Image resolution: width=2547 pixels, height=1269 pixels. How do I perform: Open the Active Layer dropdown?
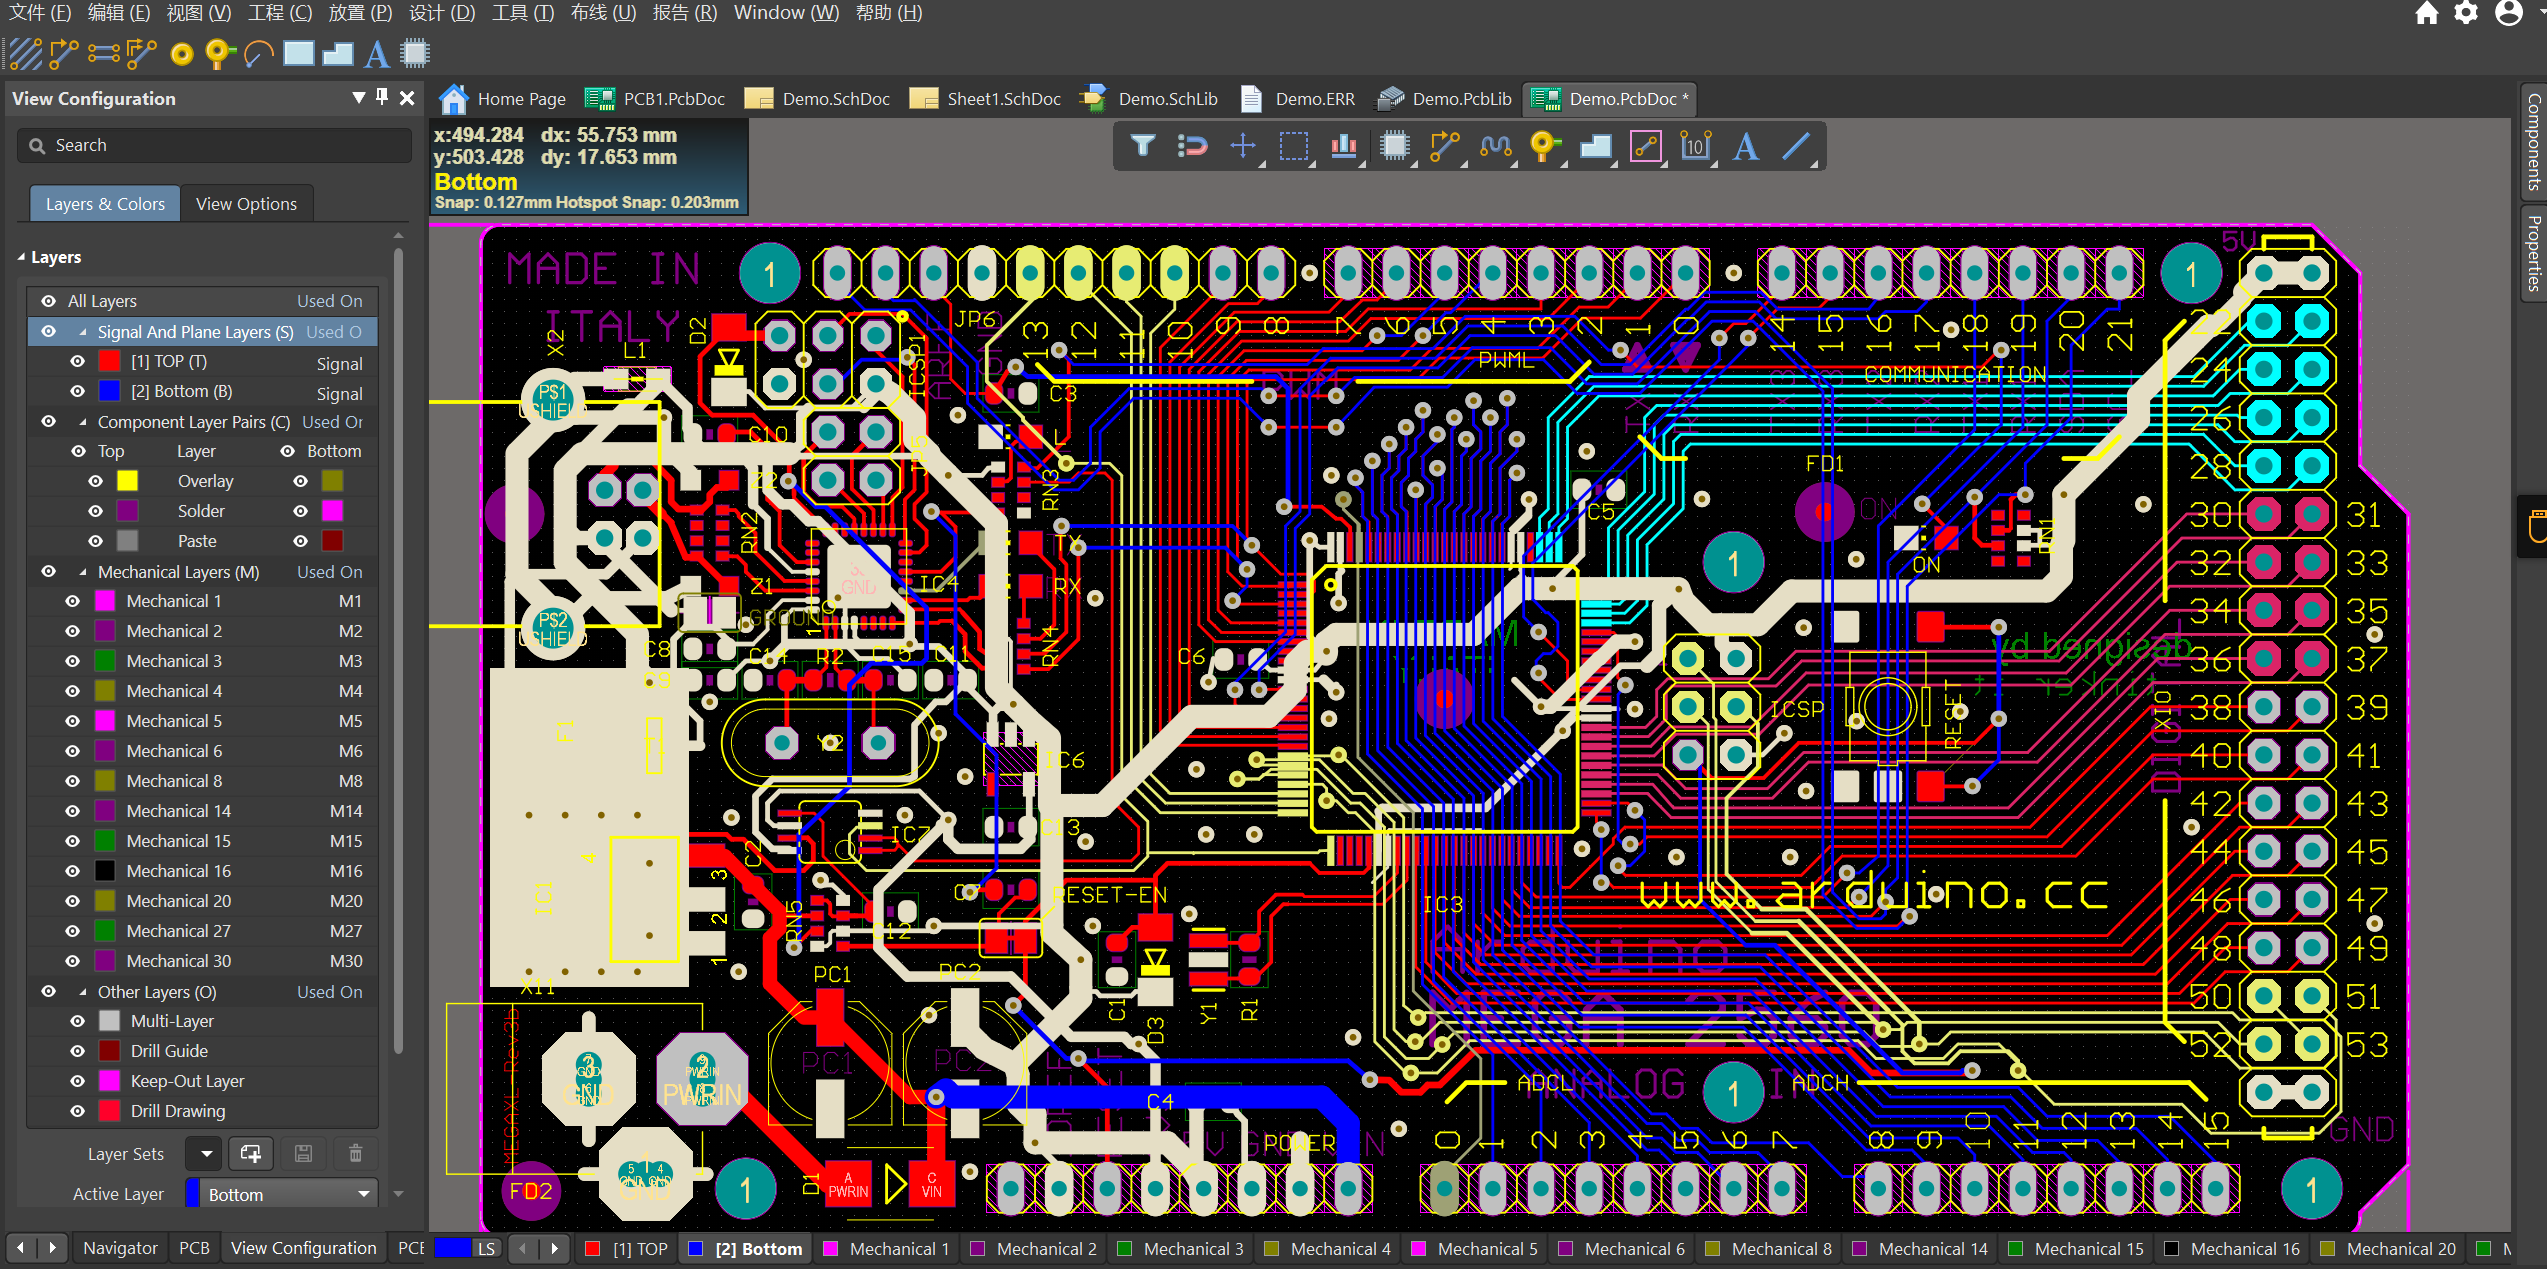[x=282, y=1194]
